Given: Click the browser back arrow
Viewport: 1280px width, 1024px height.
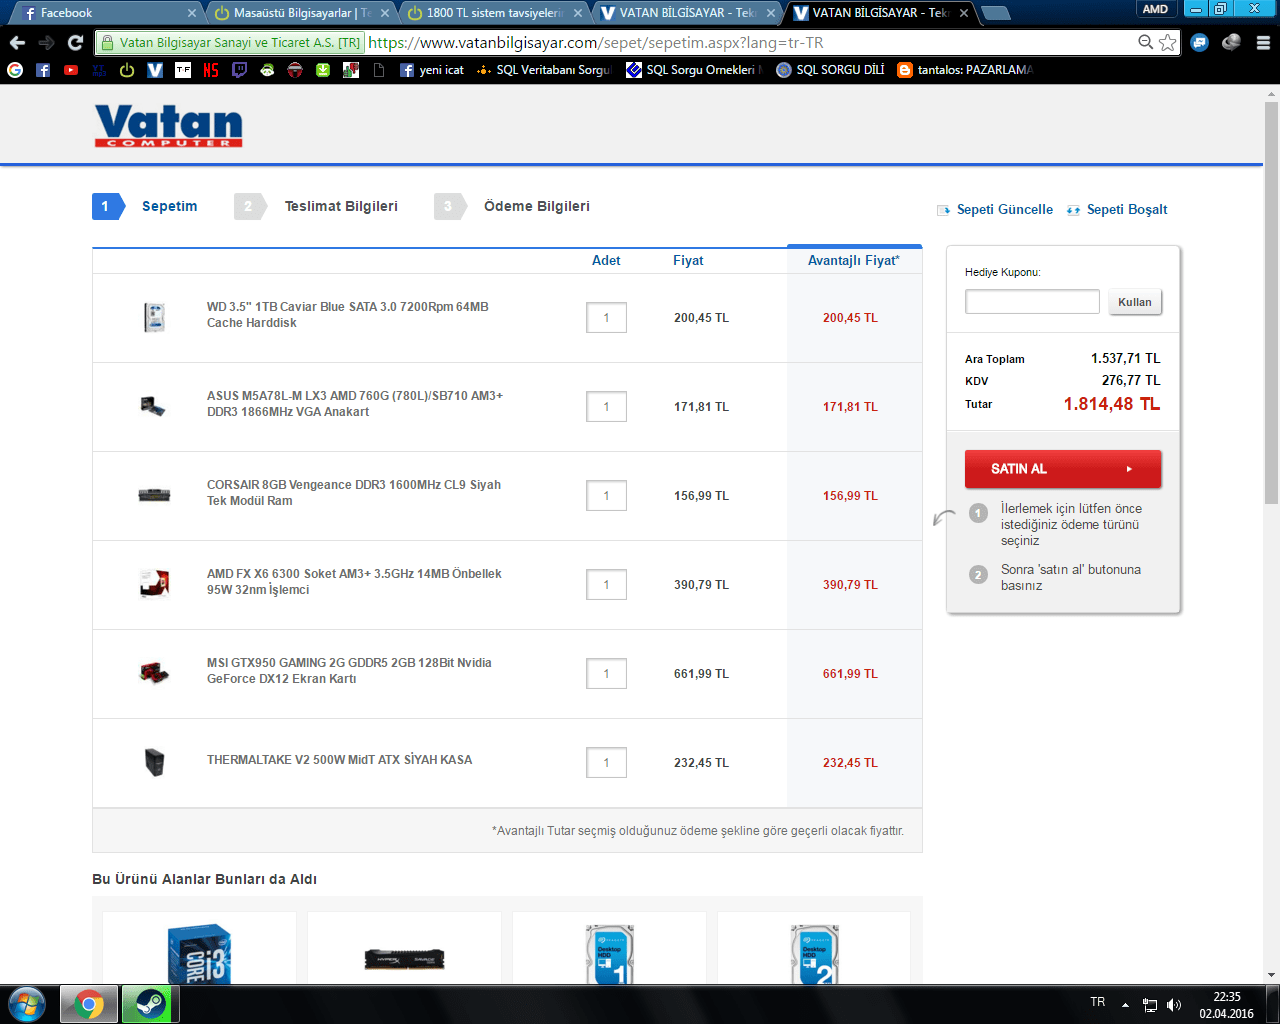Looking at the screenshot, I should pyautogui.click(x=17, y=43).
